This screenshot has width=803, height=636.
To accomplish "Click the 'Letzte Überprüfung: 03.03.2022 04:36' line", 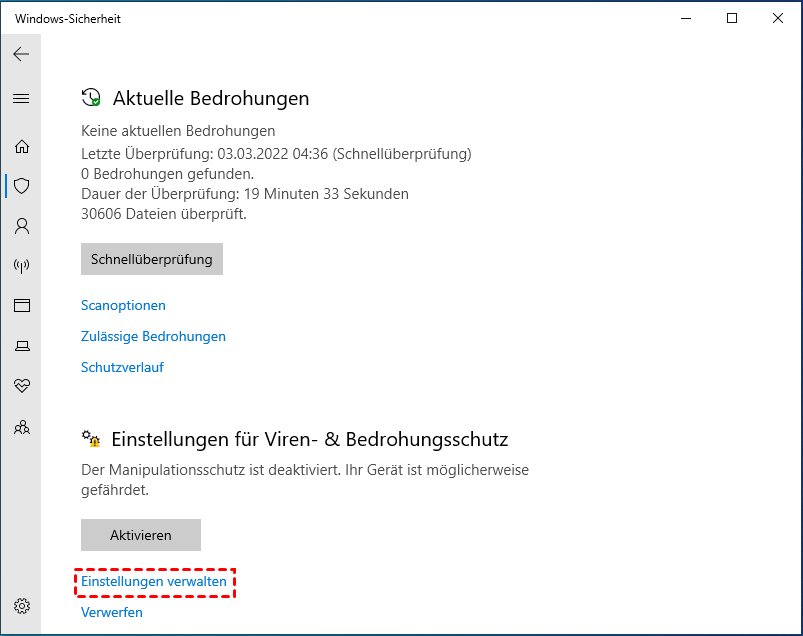I will point(276,154).
